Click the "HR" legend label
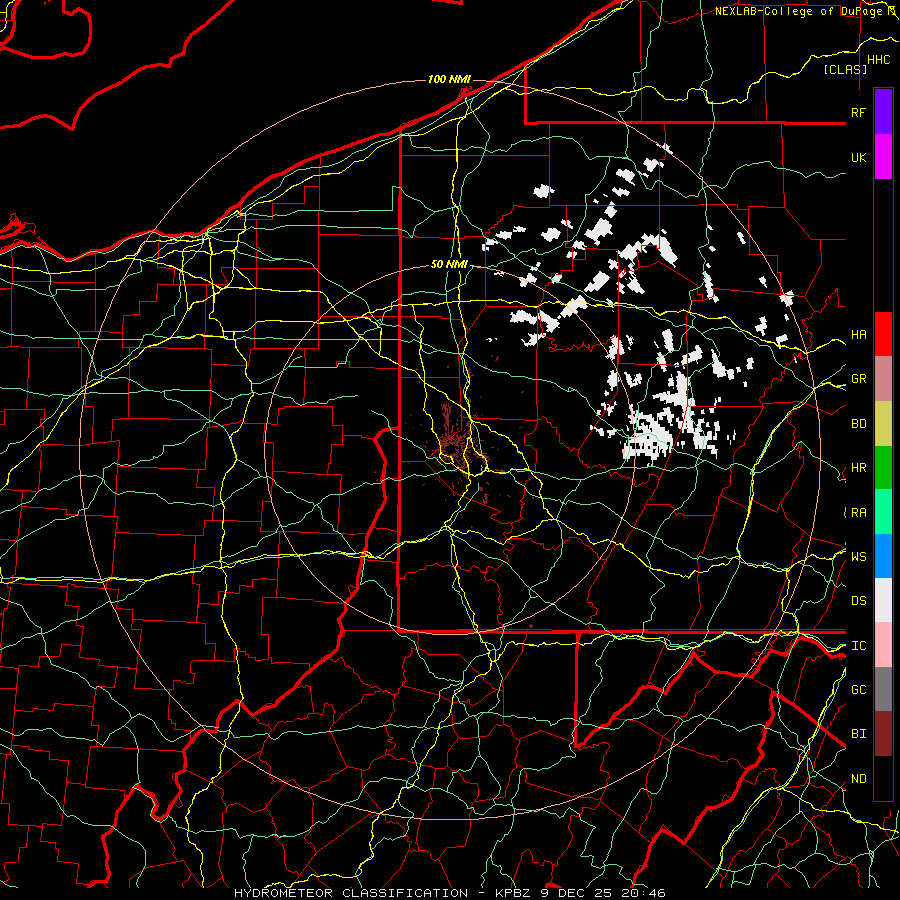The image size is (900, 900). point(858,468)
